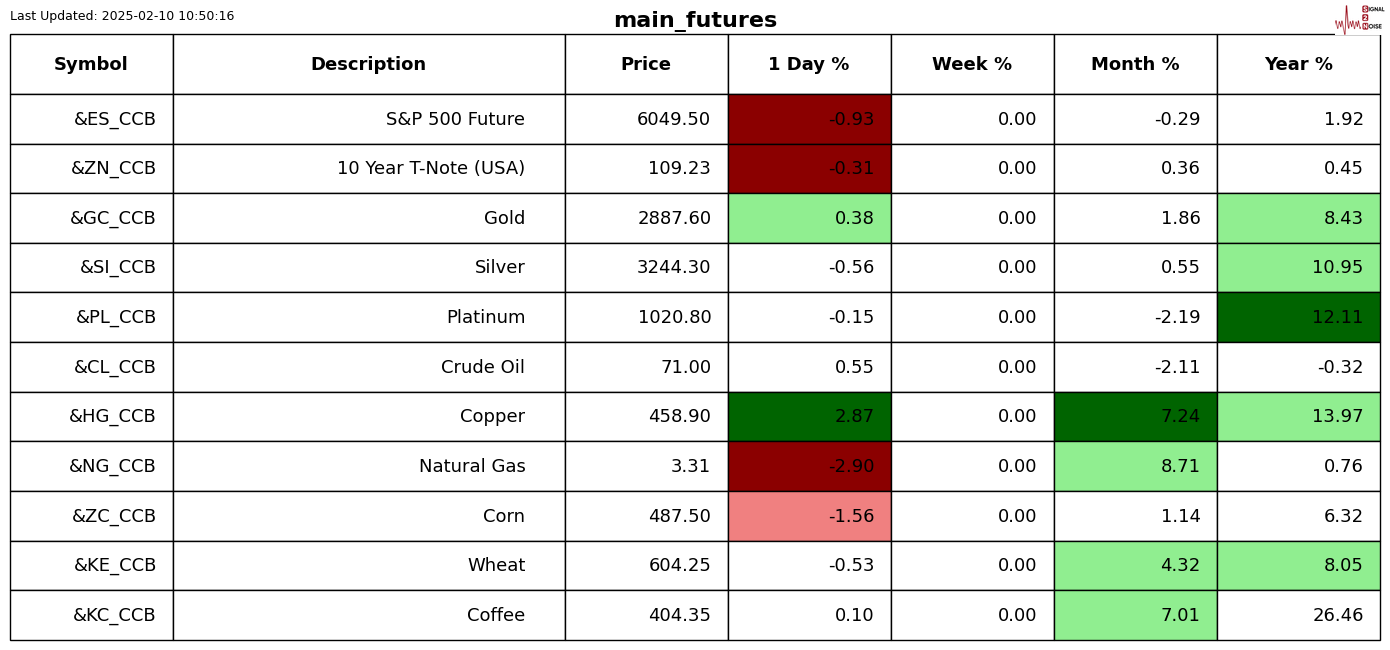The image size is (1390, 650).
Task: Click the Year % column header
Action: tap(1298, 65)
